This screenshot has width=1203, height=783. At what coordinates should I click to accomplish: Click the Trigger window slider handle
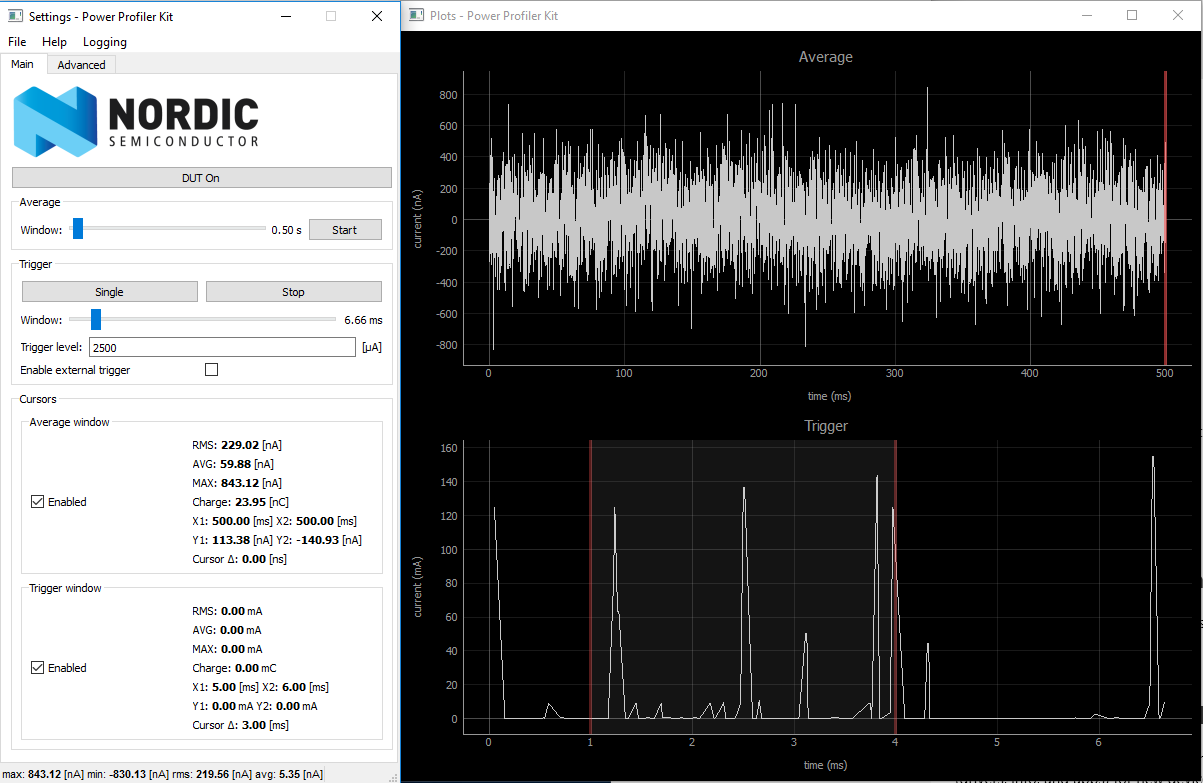[x=96, y=319]
